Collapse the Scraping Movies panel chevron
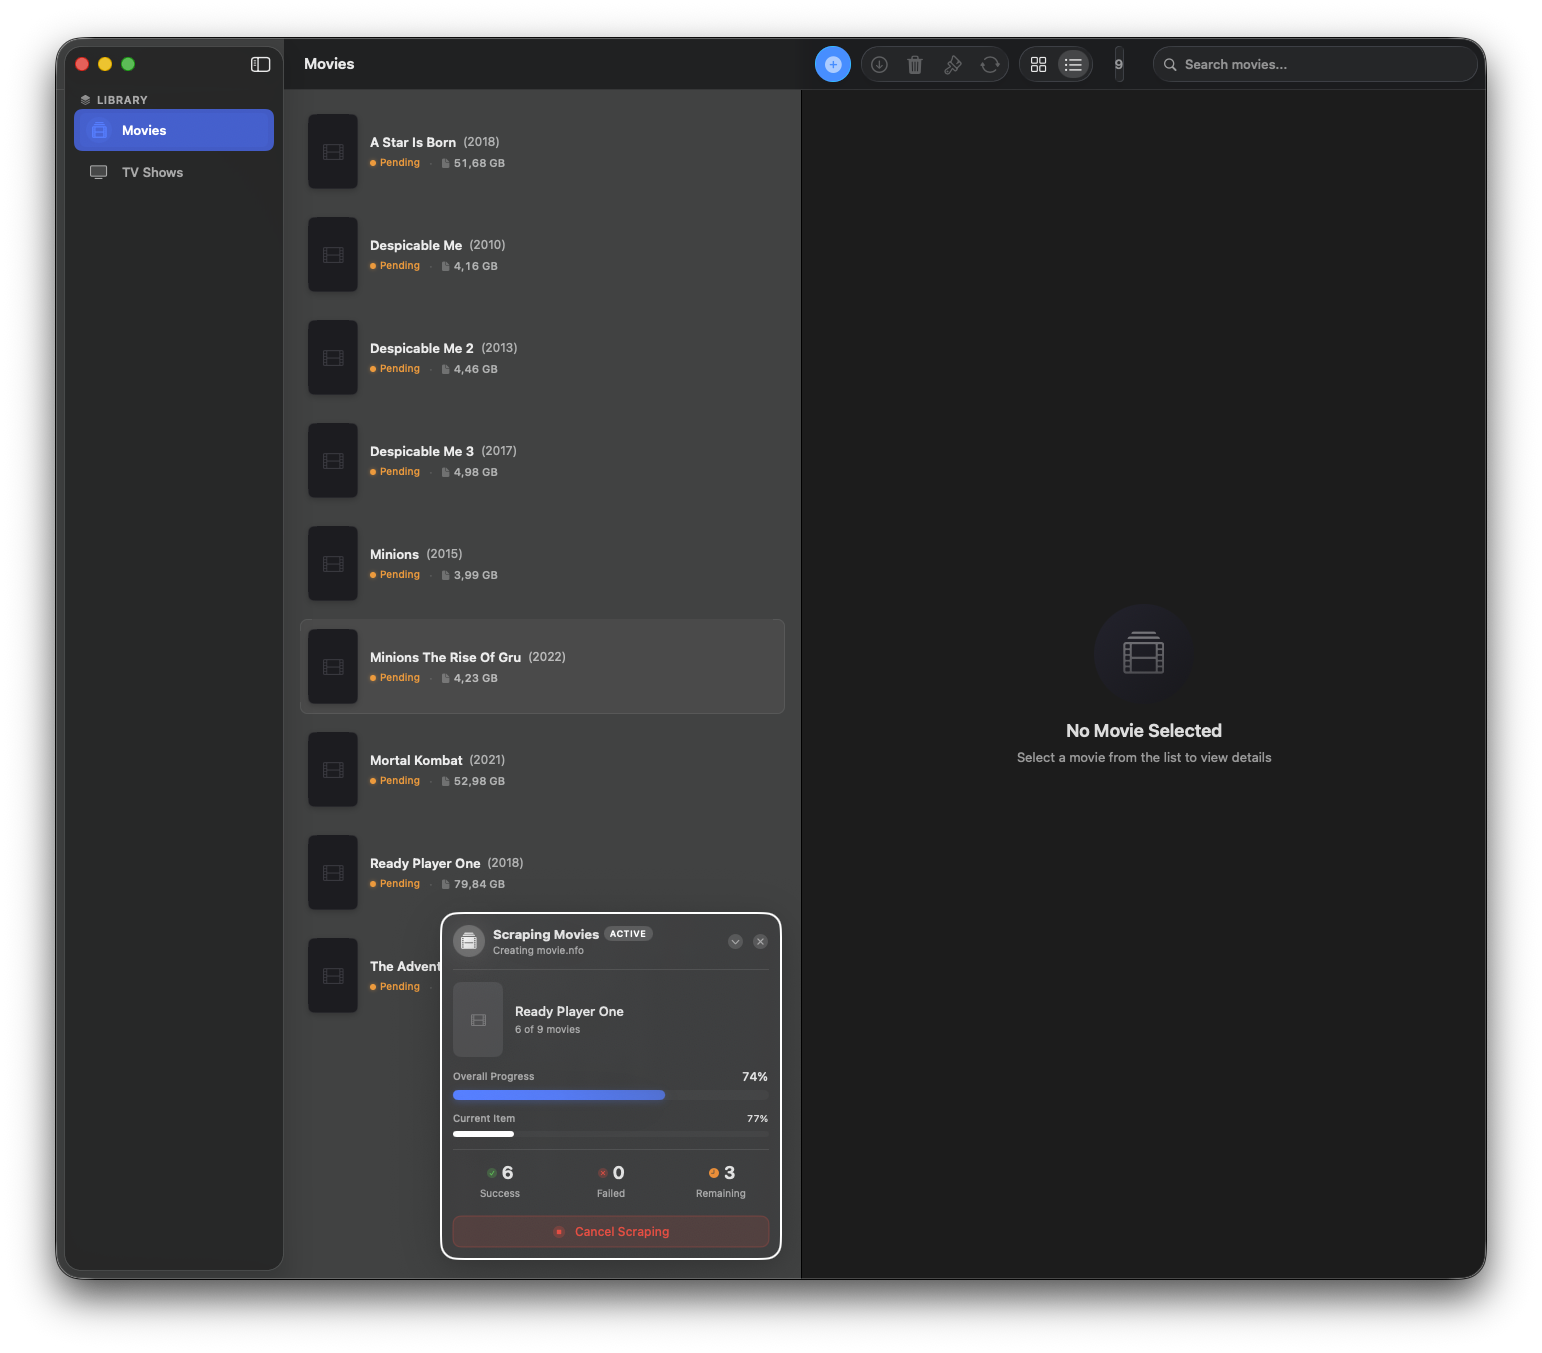 tap(735, 942)
